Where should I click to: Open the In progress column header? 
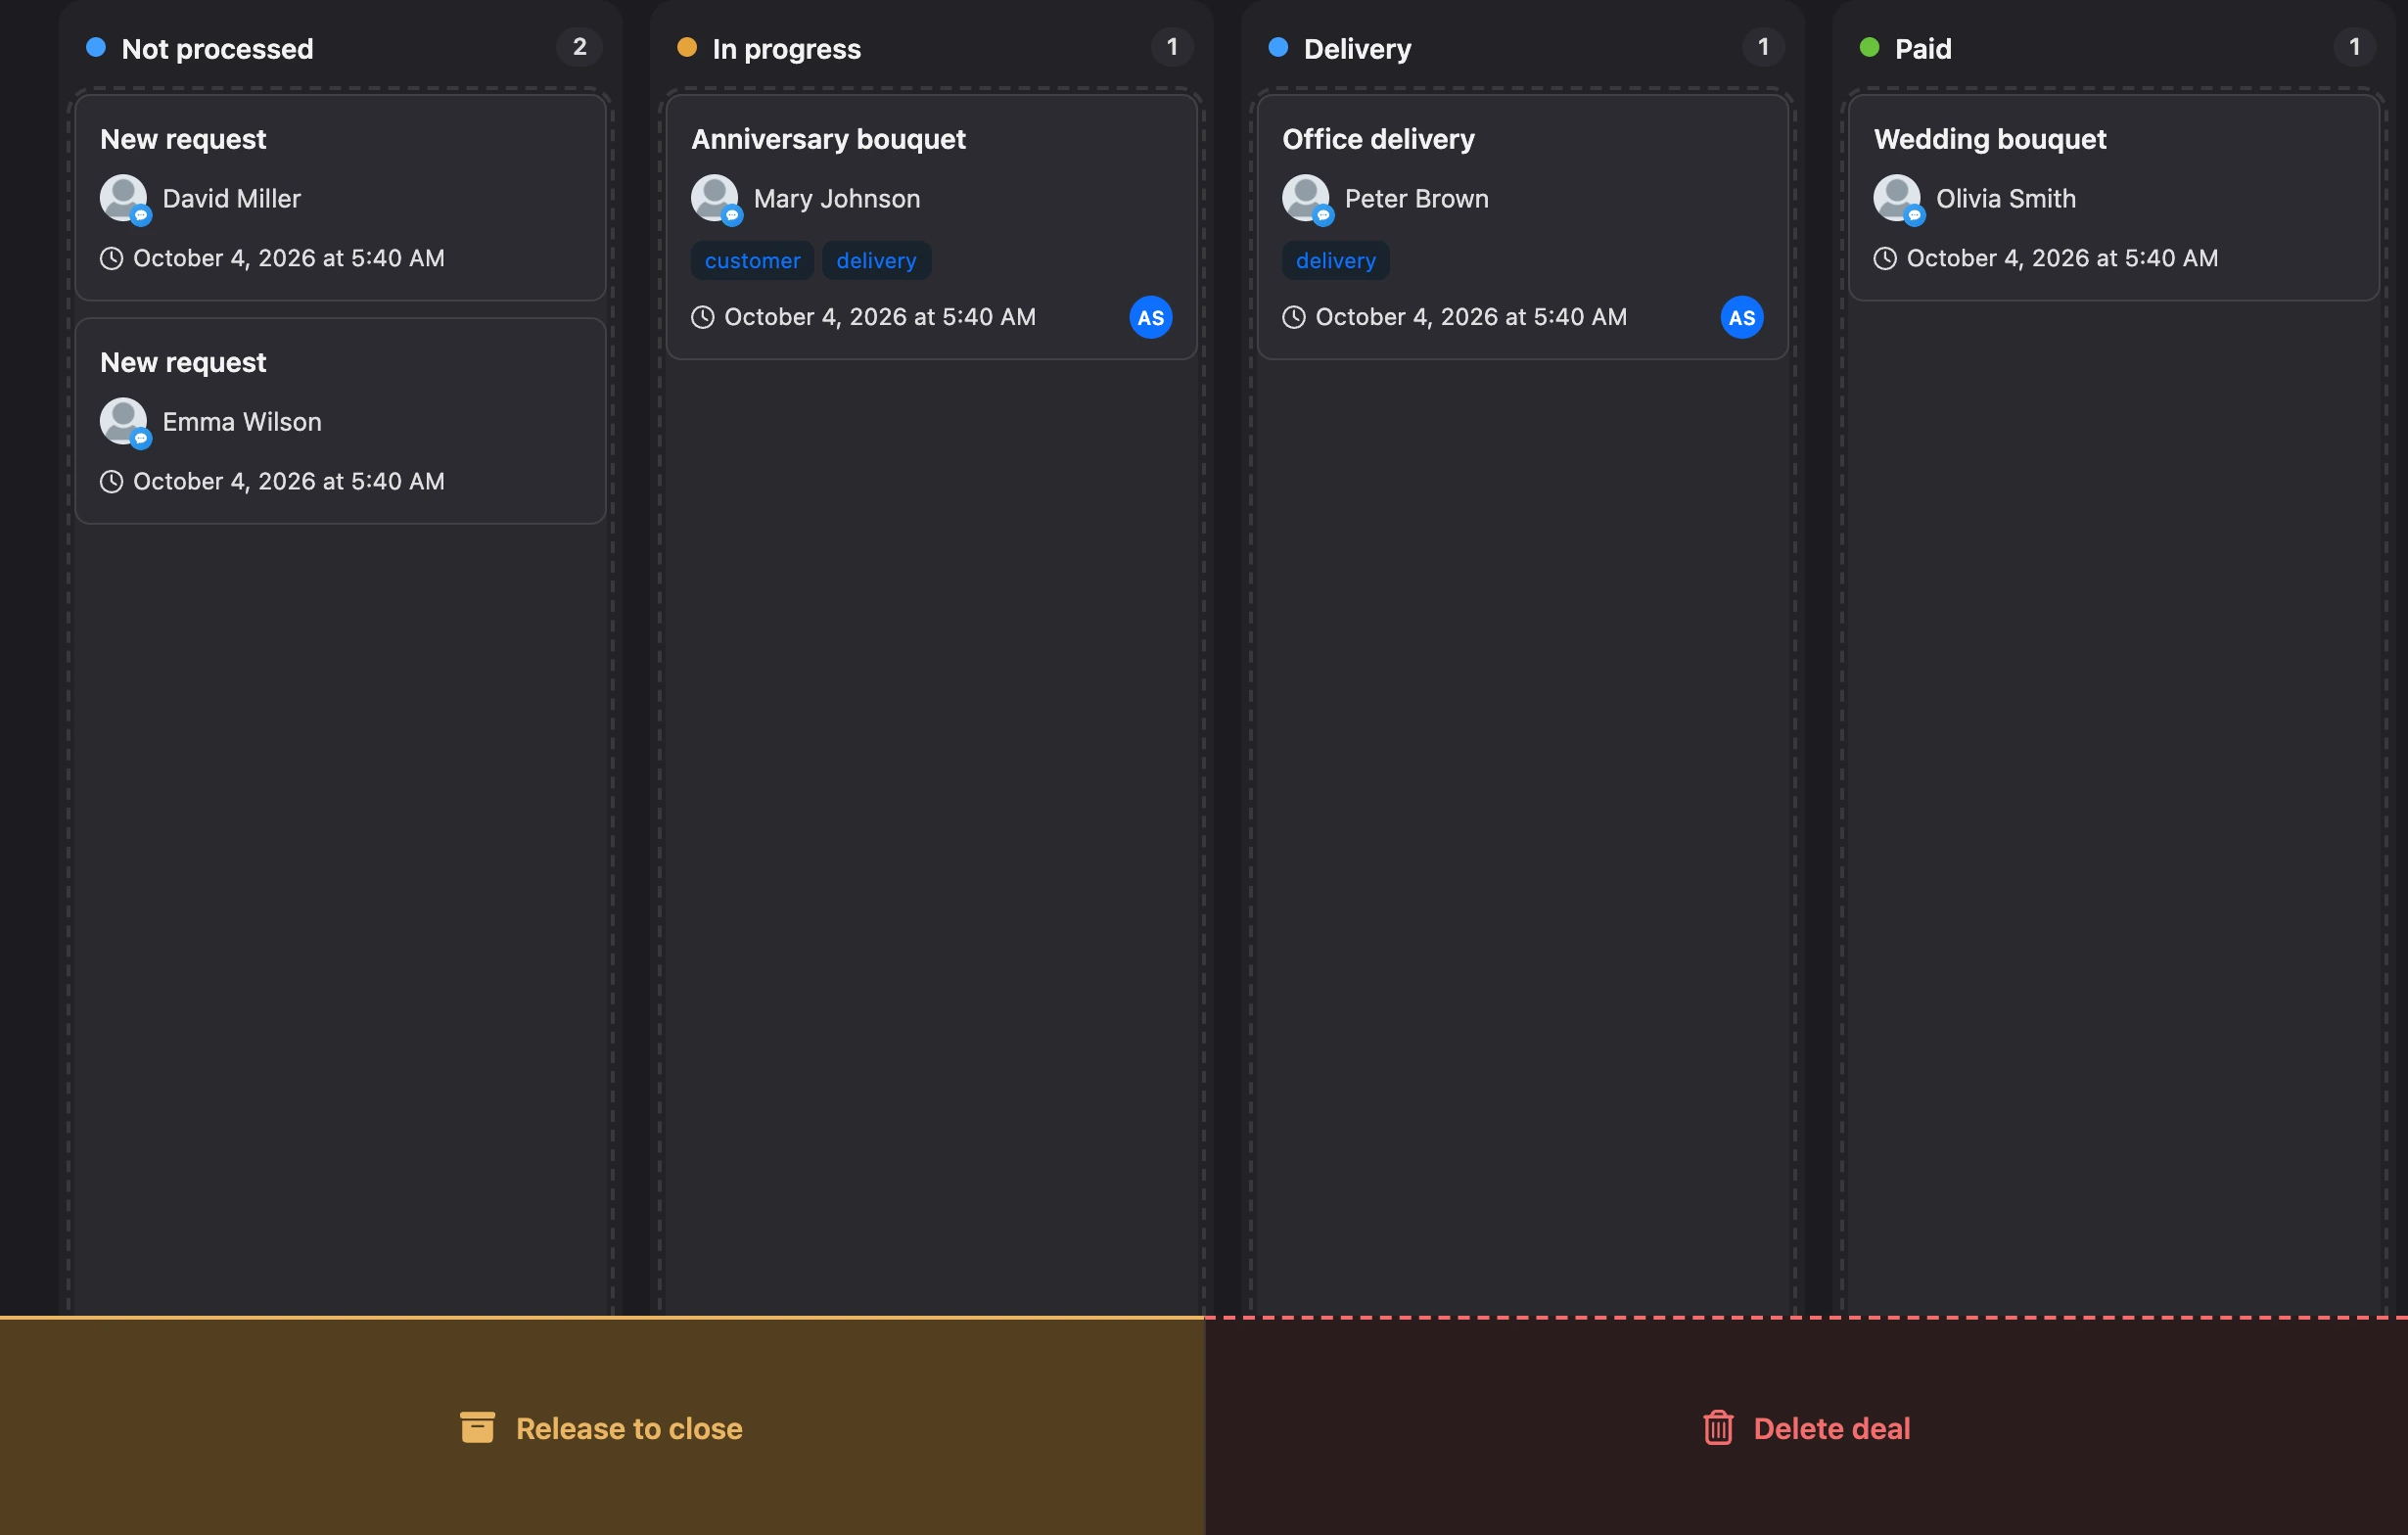(786, 48)
